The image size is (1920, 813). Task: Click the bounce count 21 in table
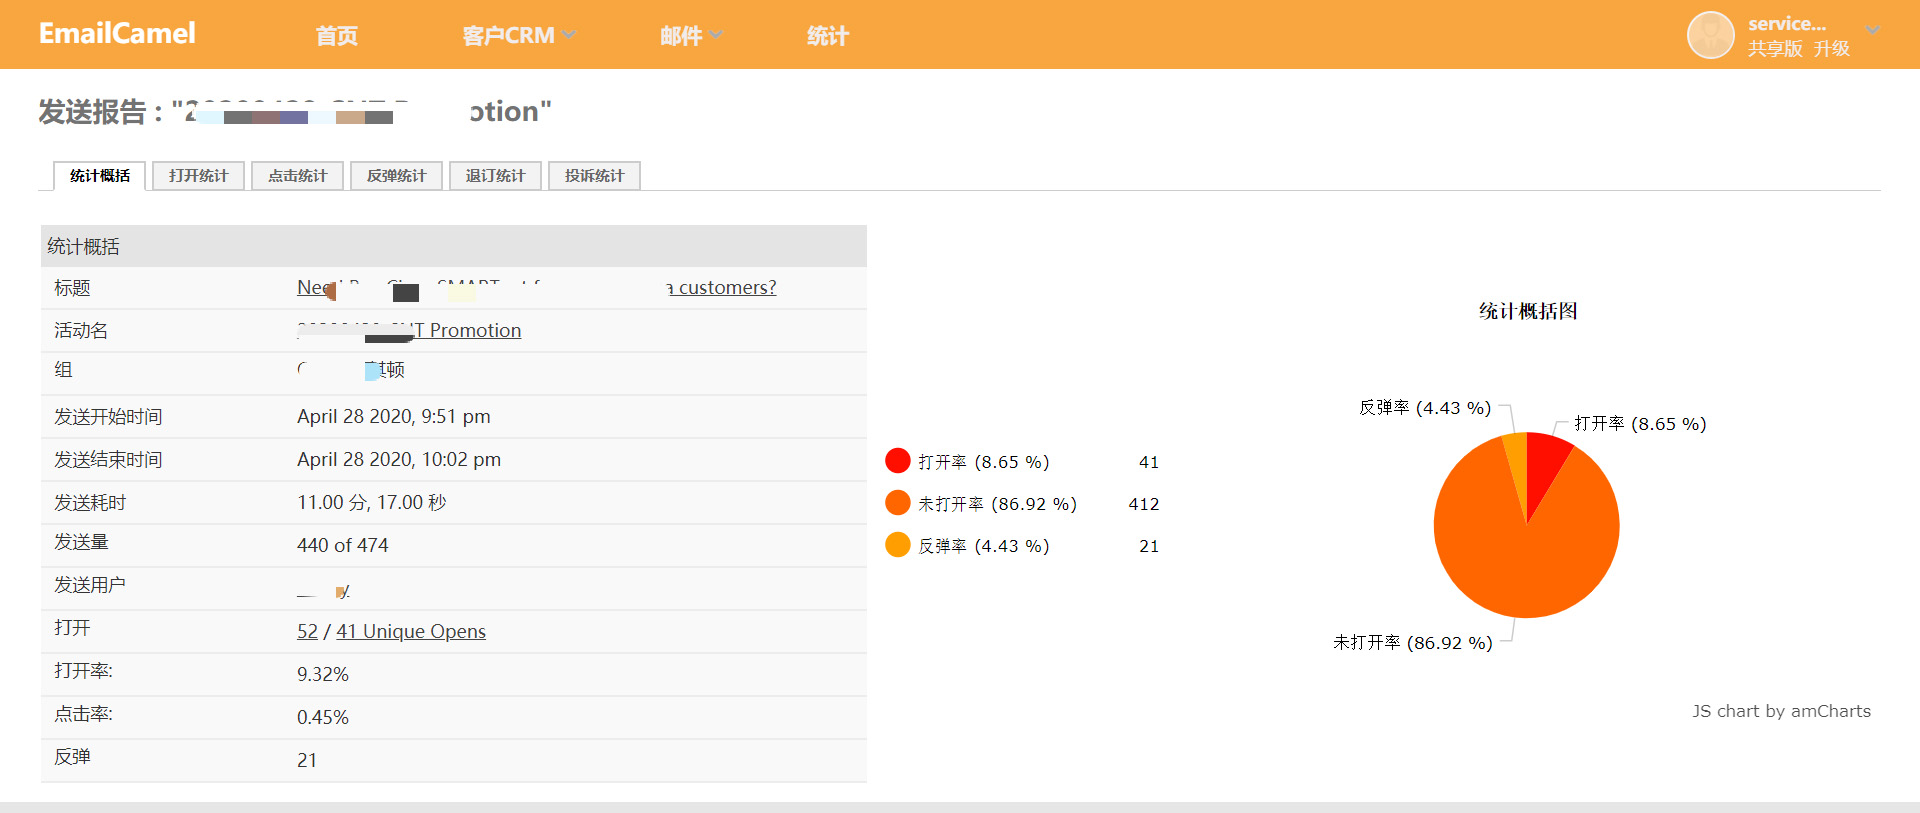pos(307,761)
